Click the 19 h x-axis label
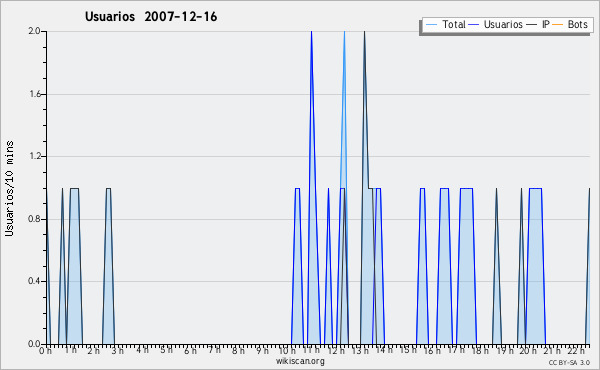Screen dimensions: 600x370 (505, 351)
